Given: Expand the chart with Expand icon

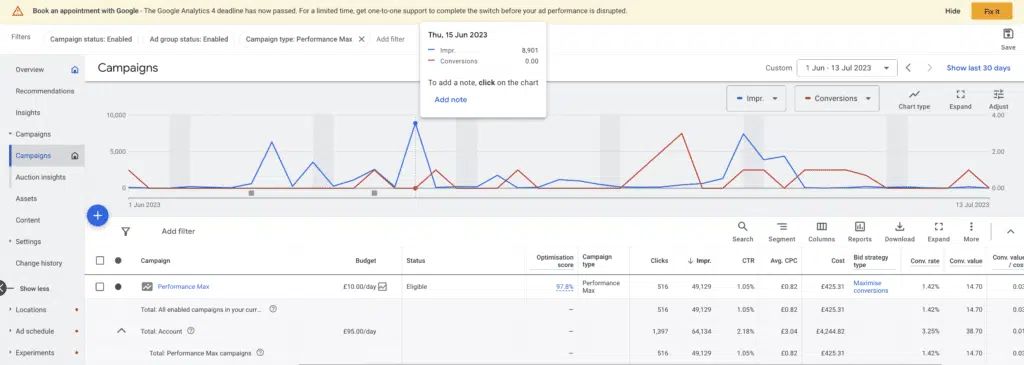Looking at the screenshot, I should (x=960, y=95).
